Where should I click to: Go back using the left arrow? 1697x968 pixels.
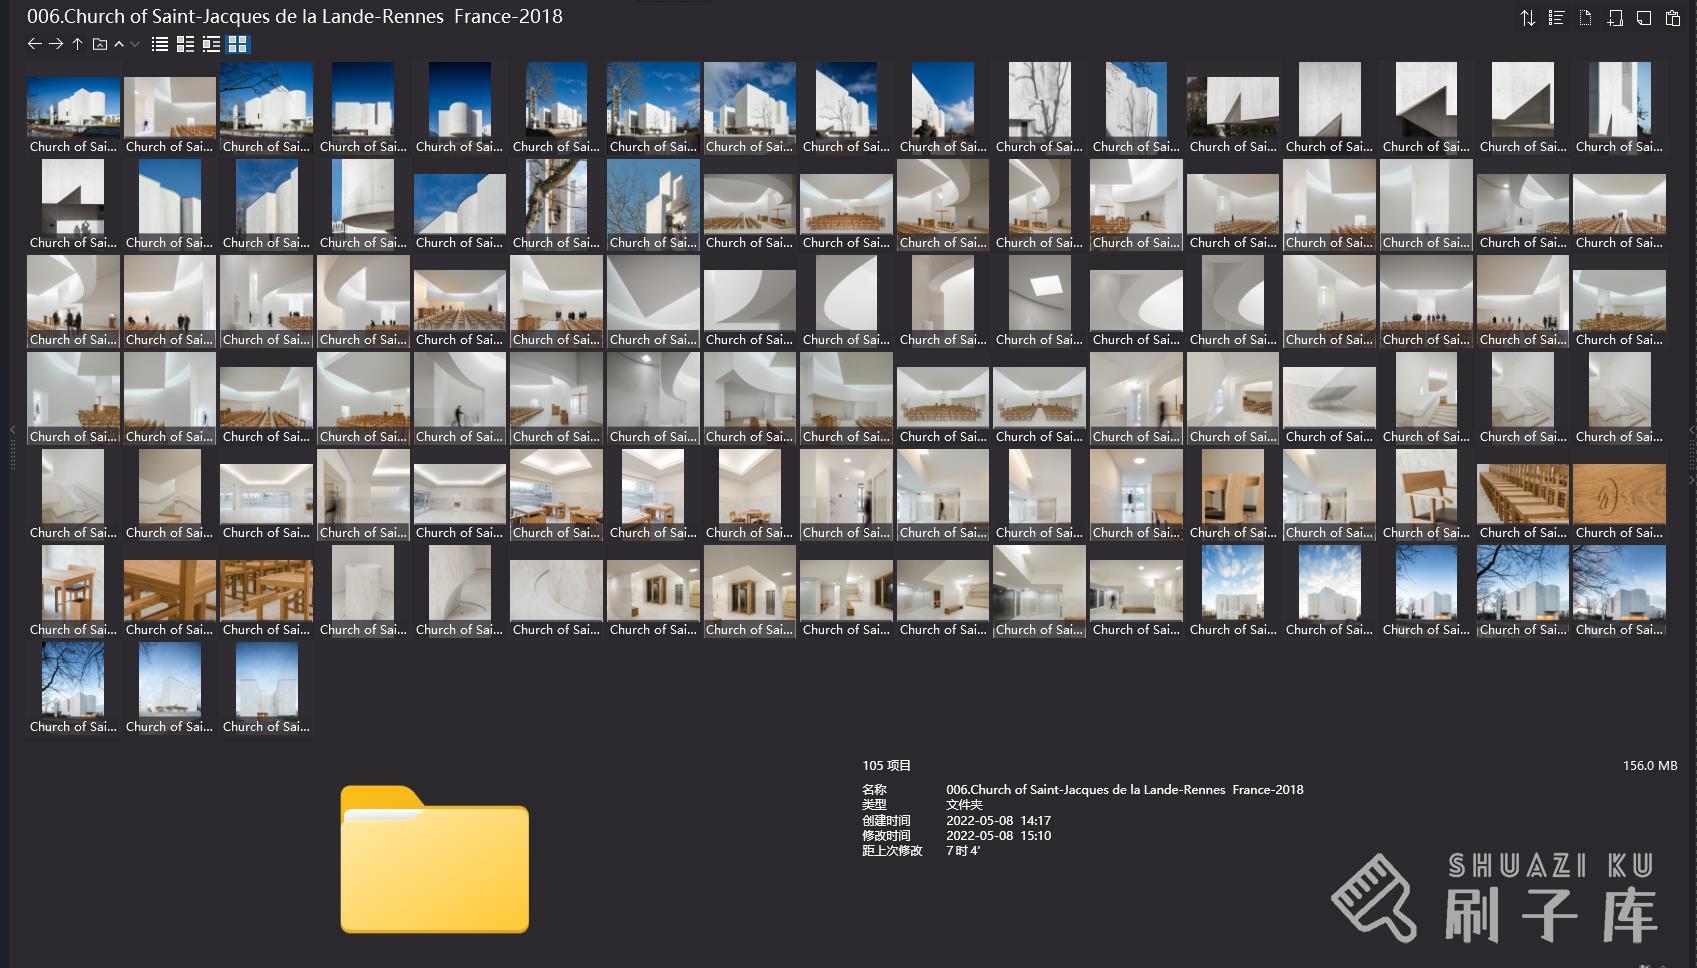click(34, 44)
